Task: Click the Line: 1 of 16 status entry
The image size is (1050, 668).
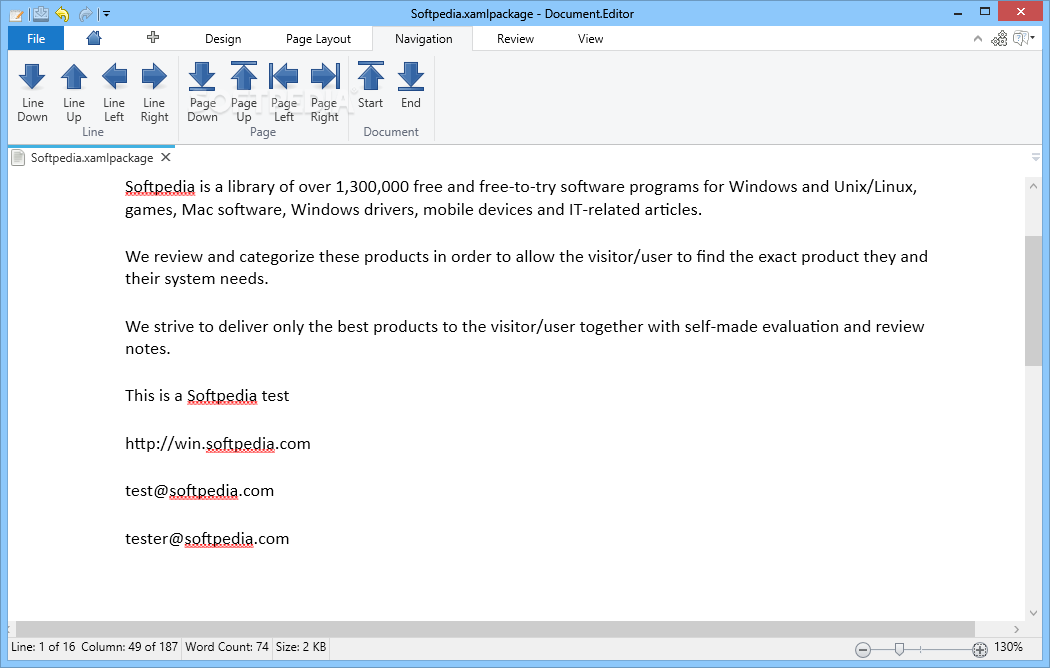Action: [x=43, y=647]
